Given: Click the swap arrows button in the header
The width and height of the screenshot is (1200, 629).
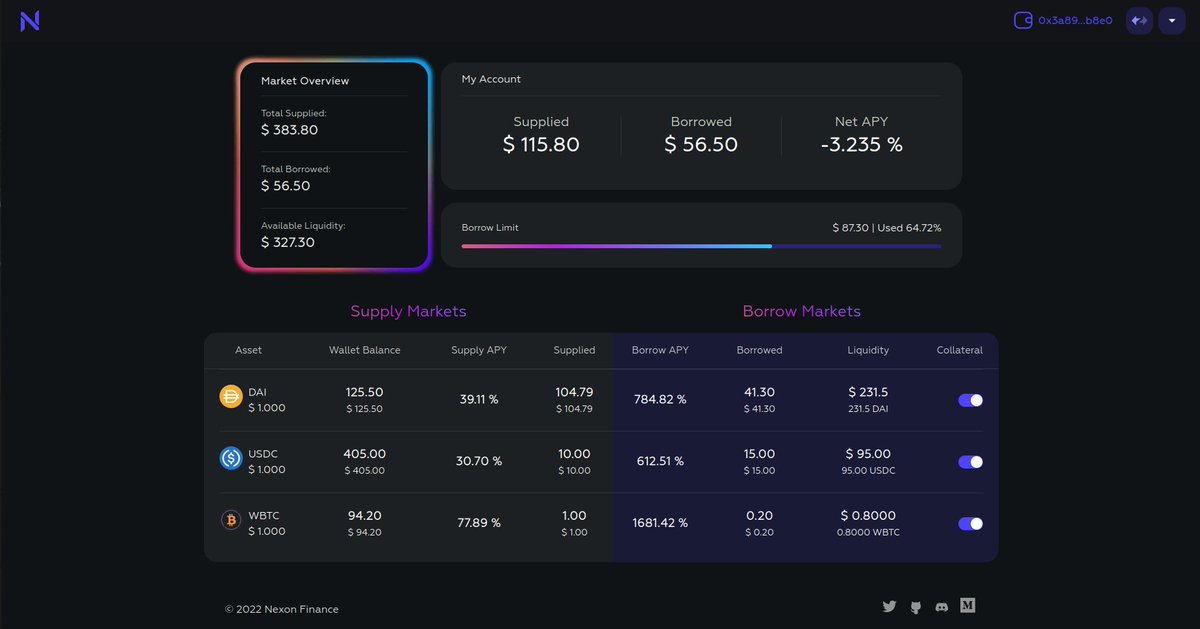Looking at the screenshot, I should 1139,19.
